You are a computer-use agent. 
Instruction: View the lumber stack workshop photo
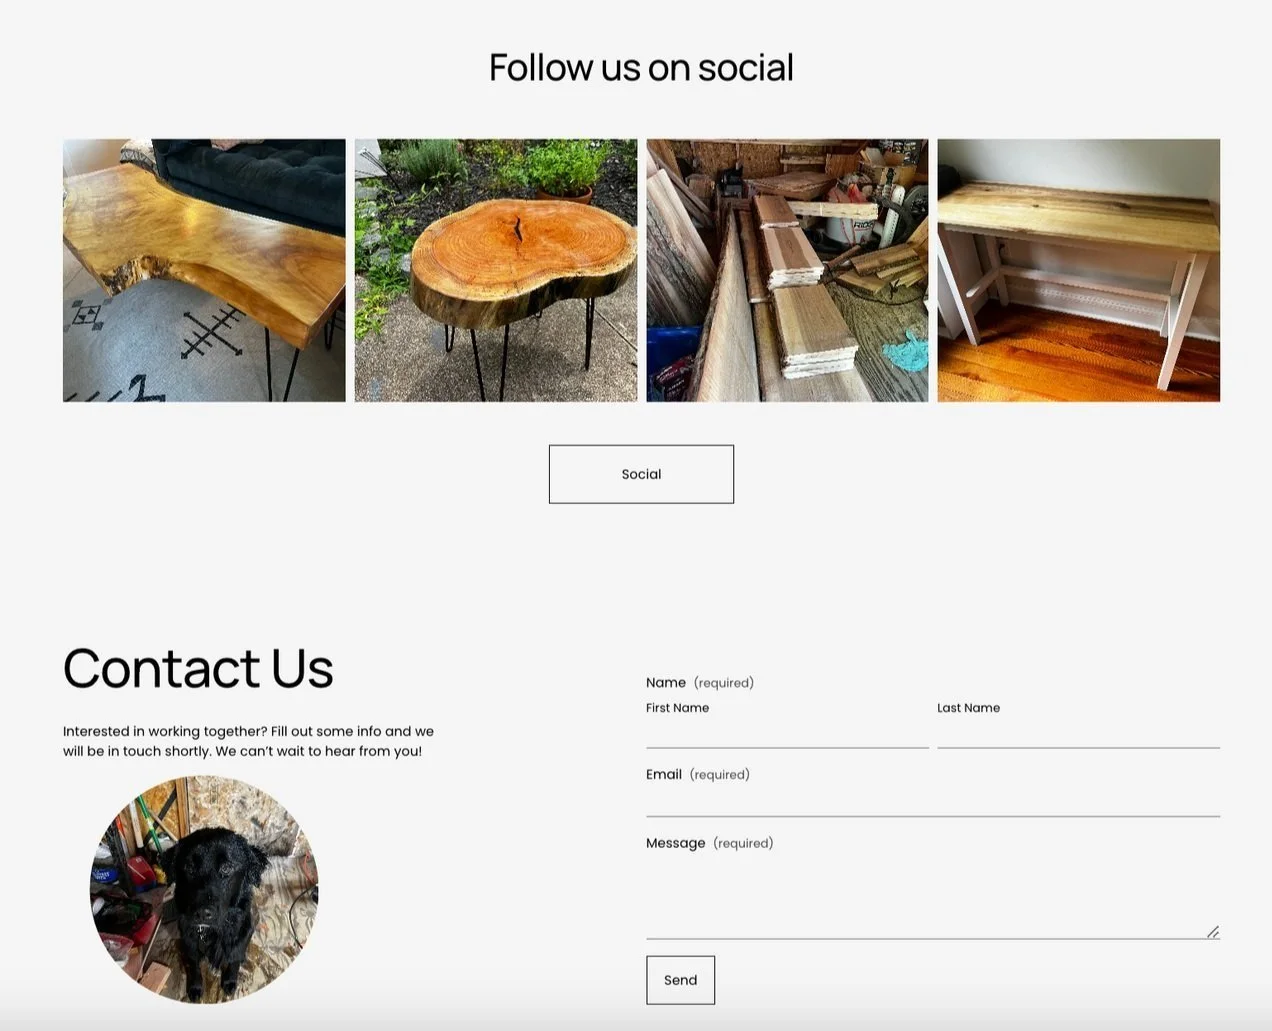tap(787, 270)
